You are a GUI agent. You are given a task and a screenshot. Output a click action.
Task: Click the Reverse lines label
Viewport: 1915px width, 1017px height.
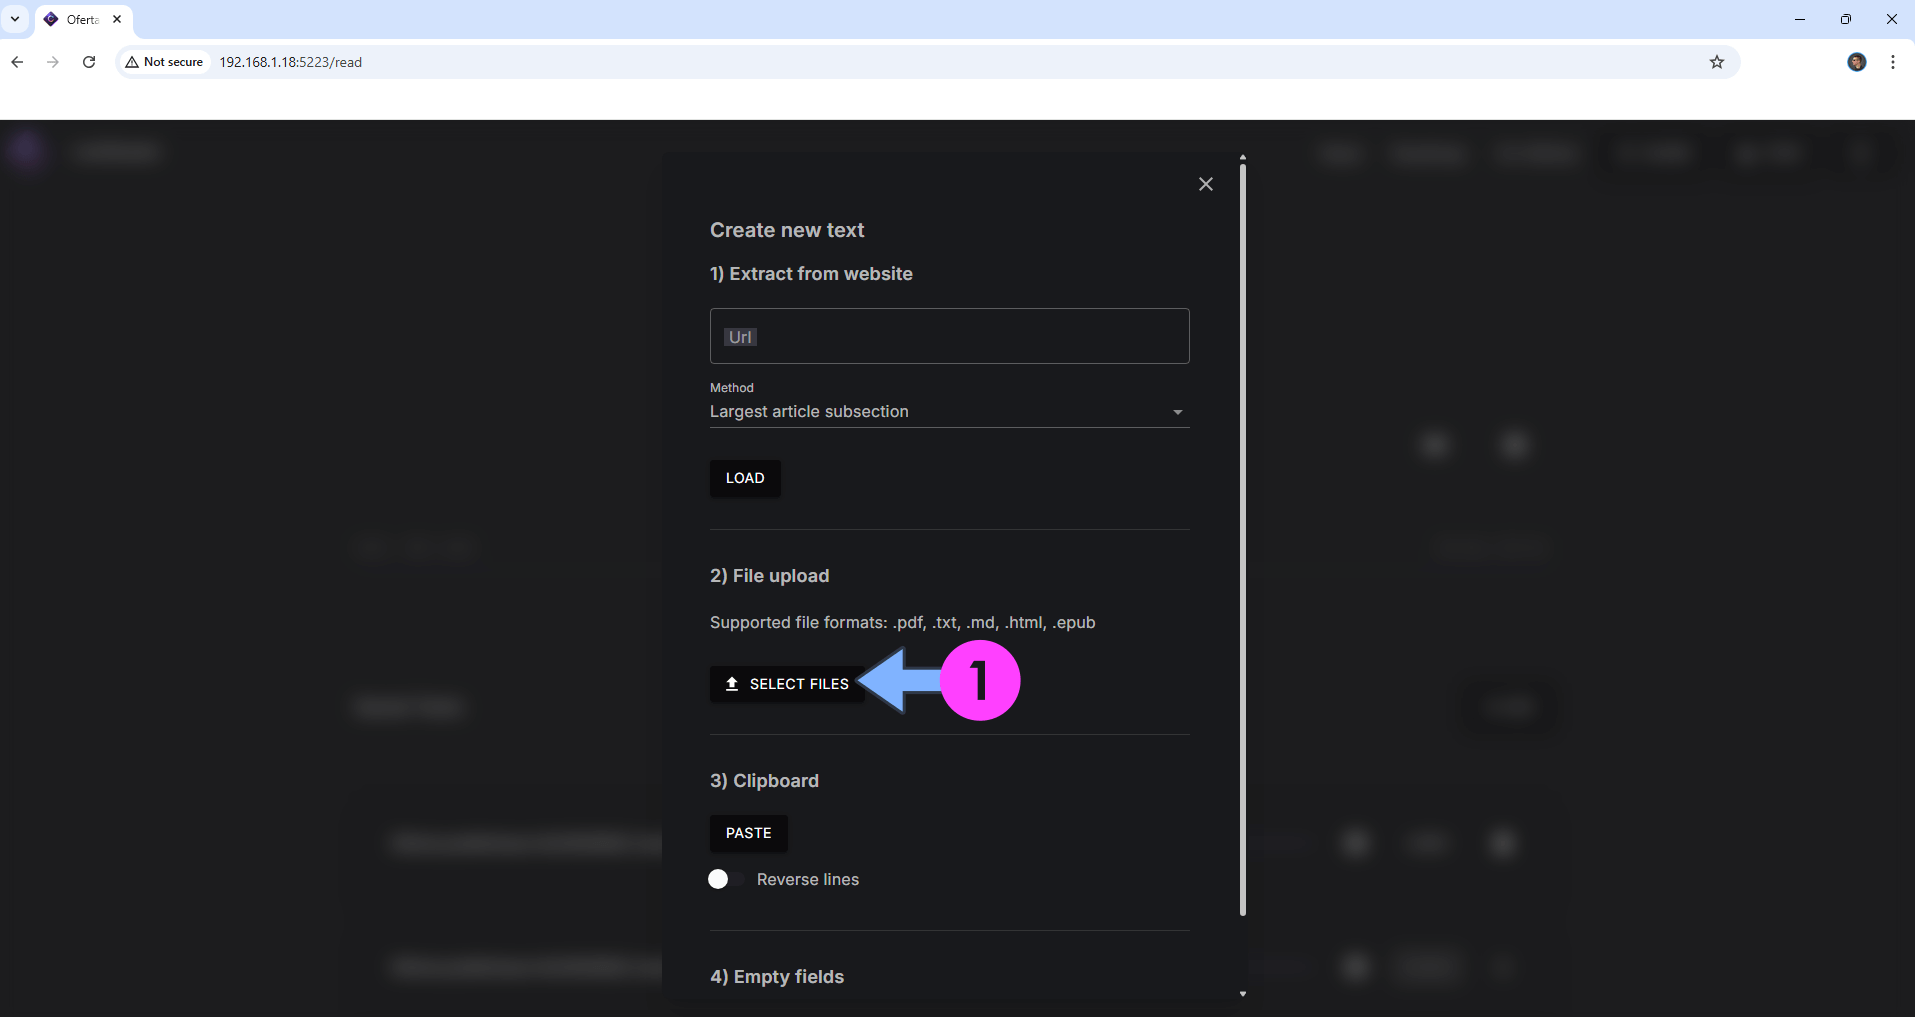click(x=807, y=879)
